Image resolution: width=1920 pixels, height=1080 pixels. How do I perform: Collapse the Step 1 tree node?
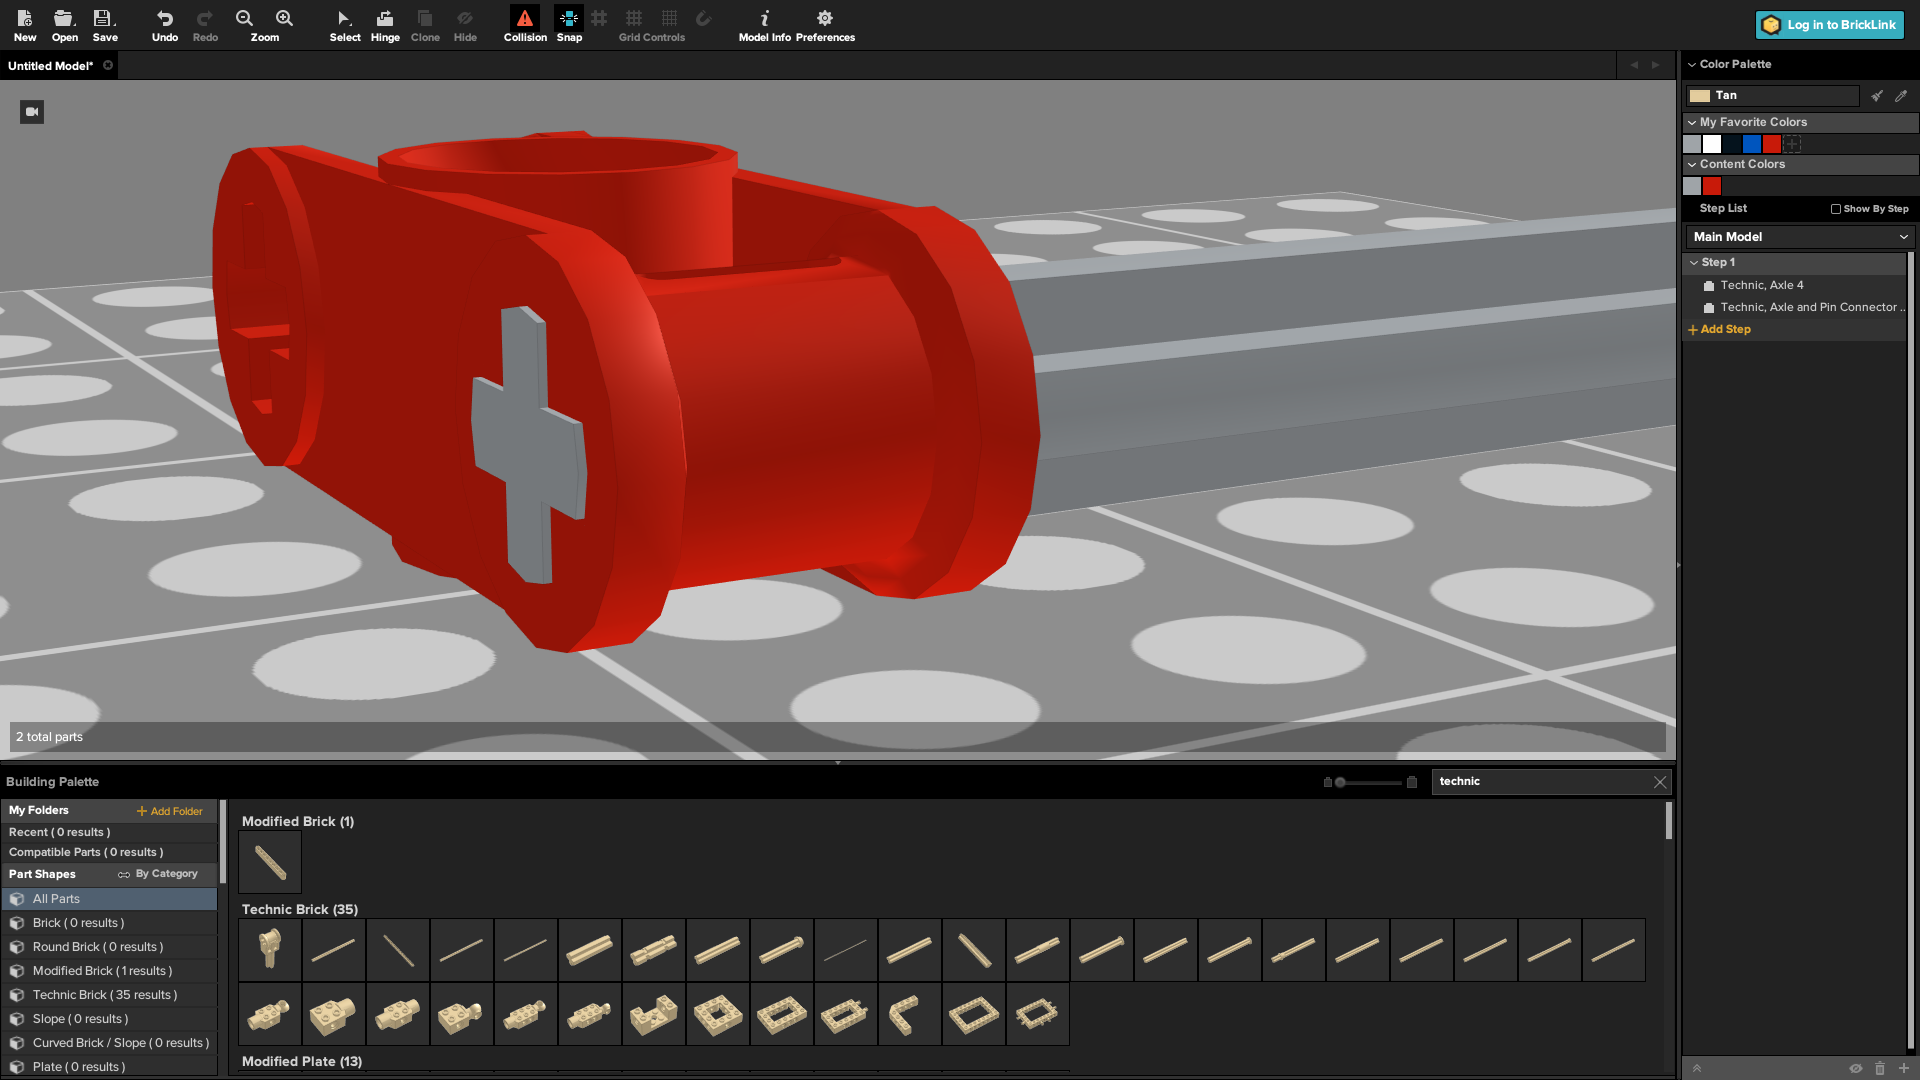(1694, 263)
